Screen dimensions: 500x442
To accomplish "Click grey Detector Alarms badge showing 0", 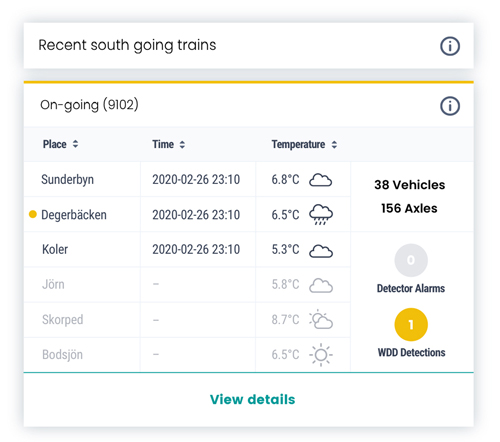I will pos(411,260).
